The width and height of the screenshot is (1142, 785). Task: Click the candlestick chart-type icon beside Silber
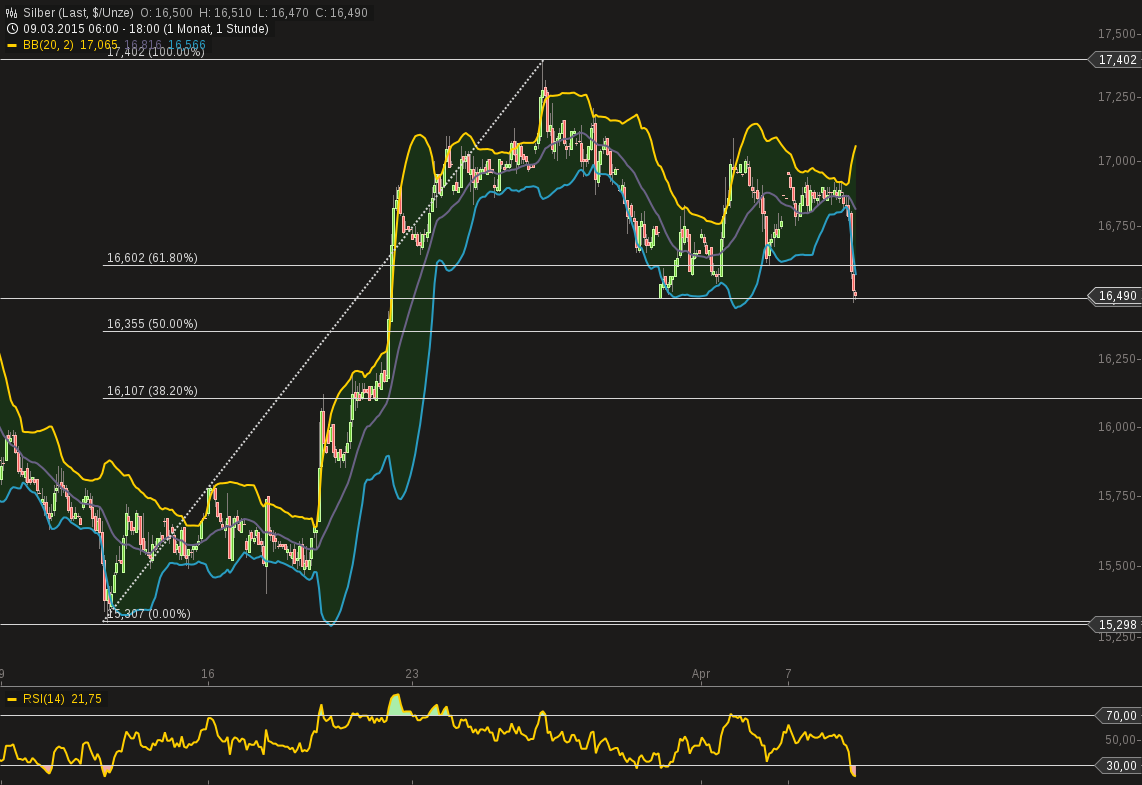pyautogui.click(x=11, y=13)
